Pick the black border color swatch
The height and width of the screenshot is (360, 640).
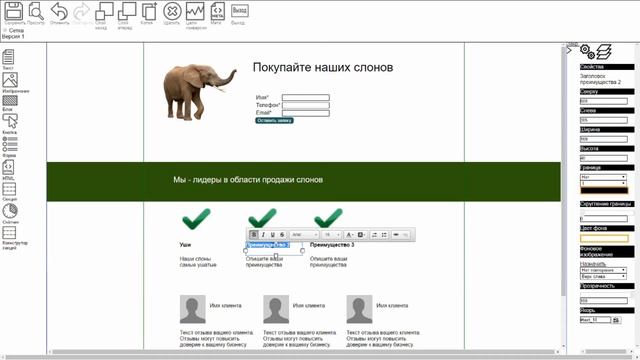pyautogui.click(x=604, y=191)
